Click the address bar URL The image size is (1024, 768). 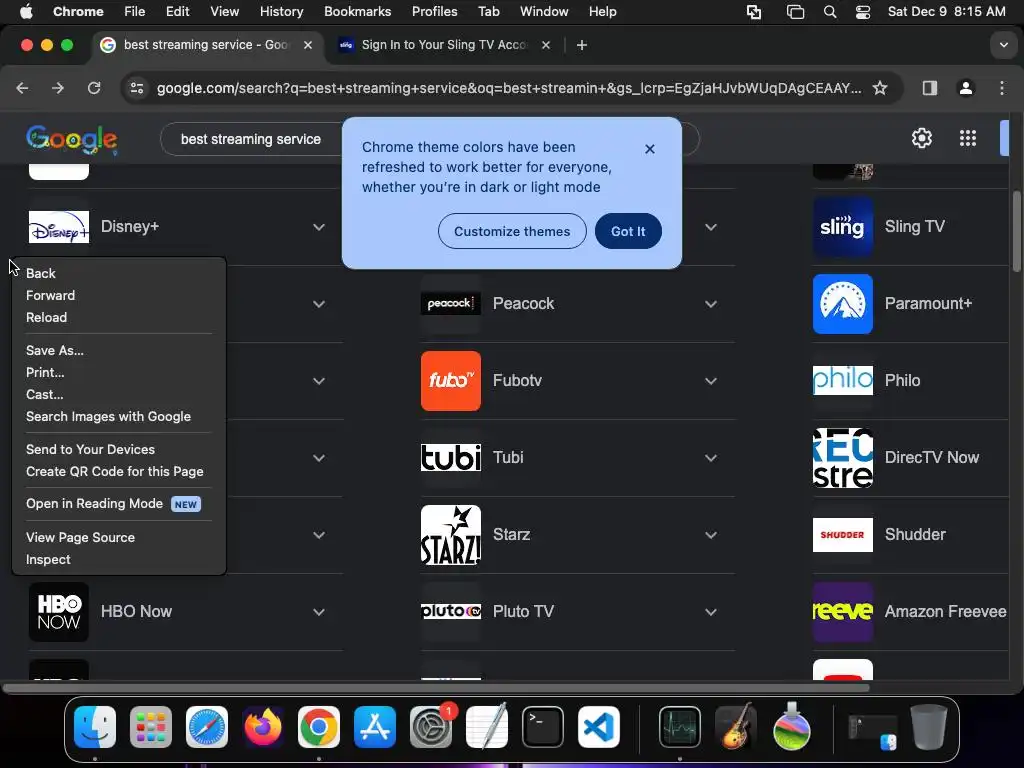pos(509,88)
